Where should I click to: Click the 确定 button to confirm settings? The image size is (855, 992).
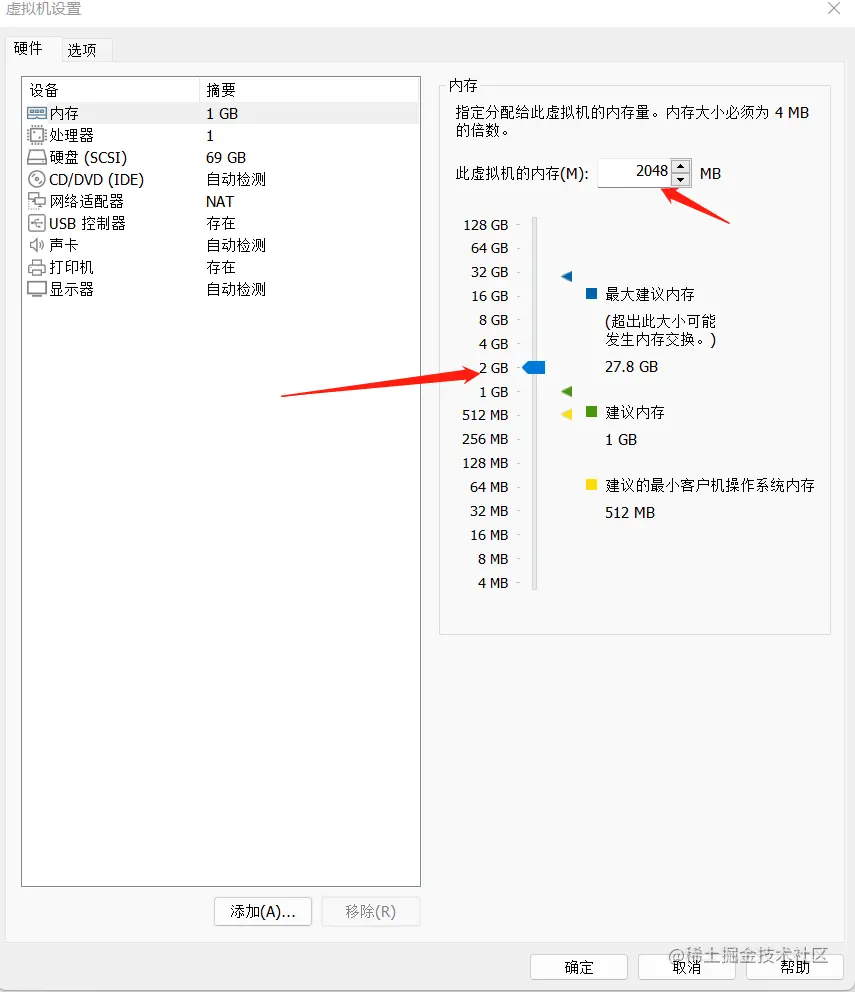point(578,966)
